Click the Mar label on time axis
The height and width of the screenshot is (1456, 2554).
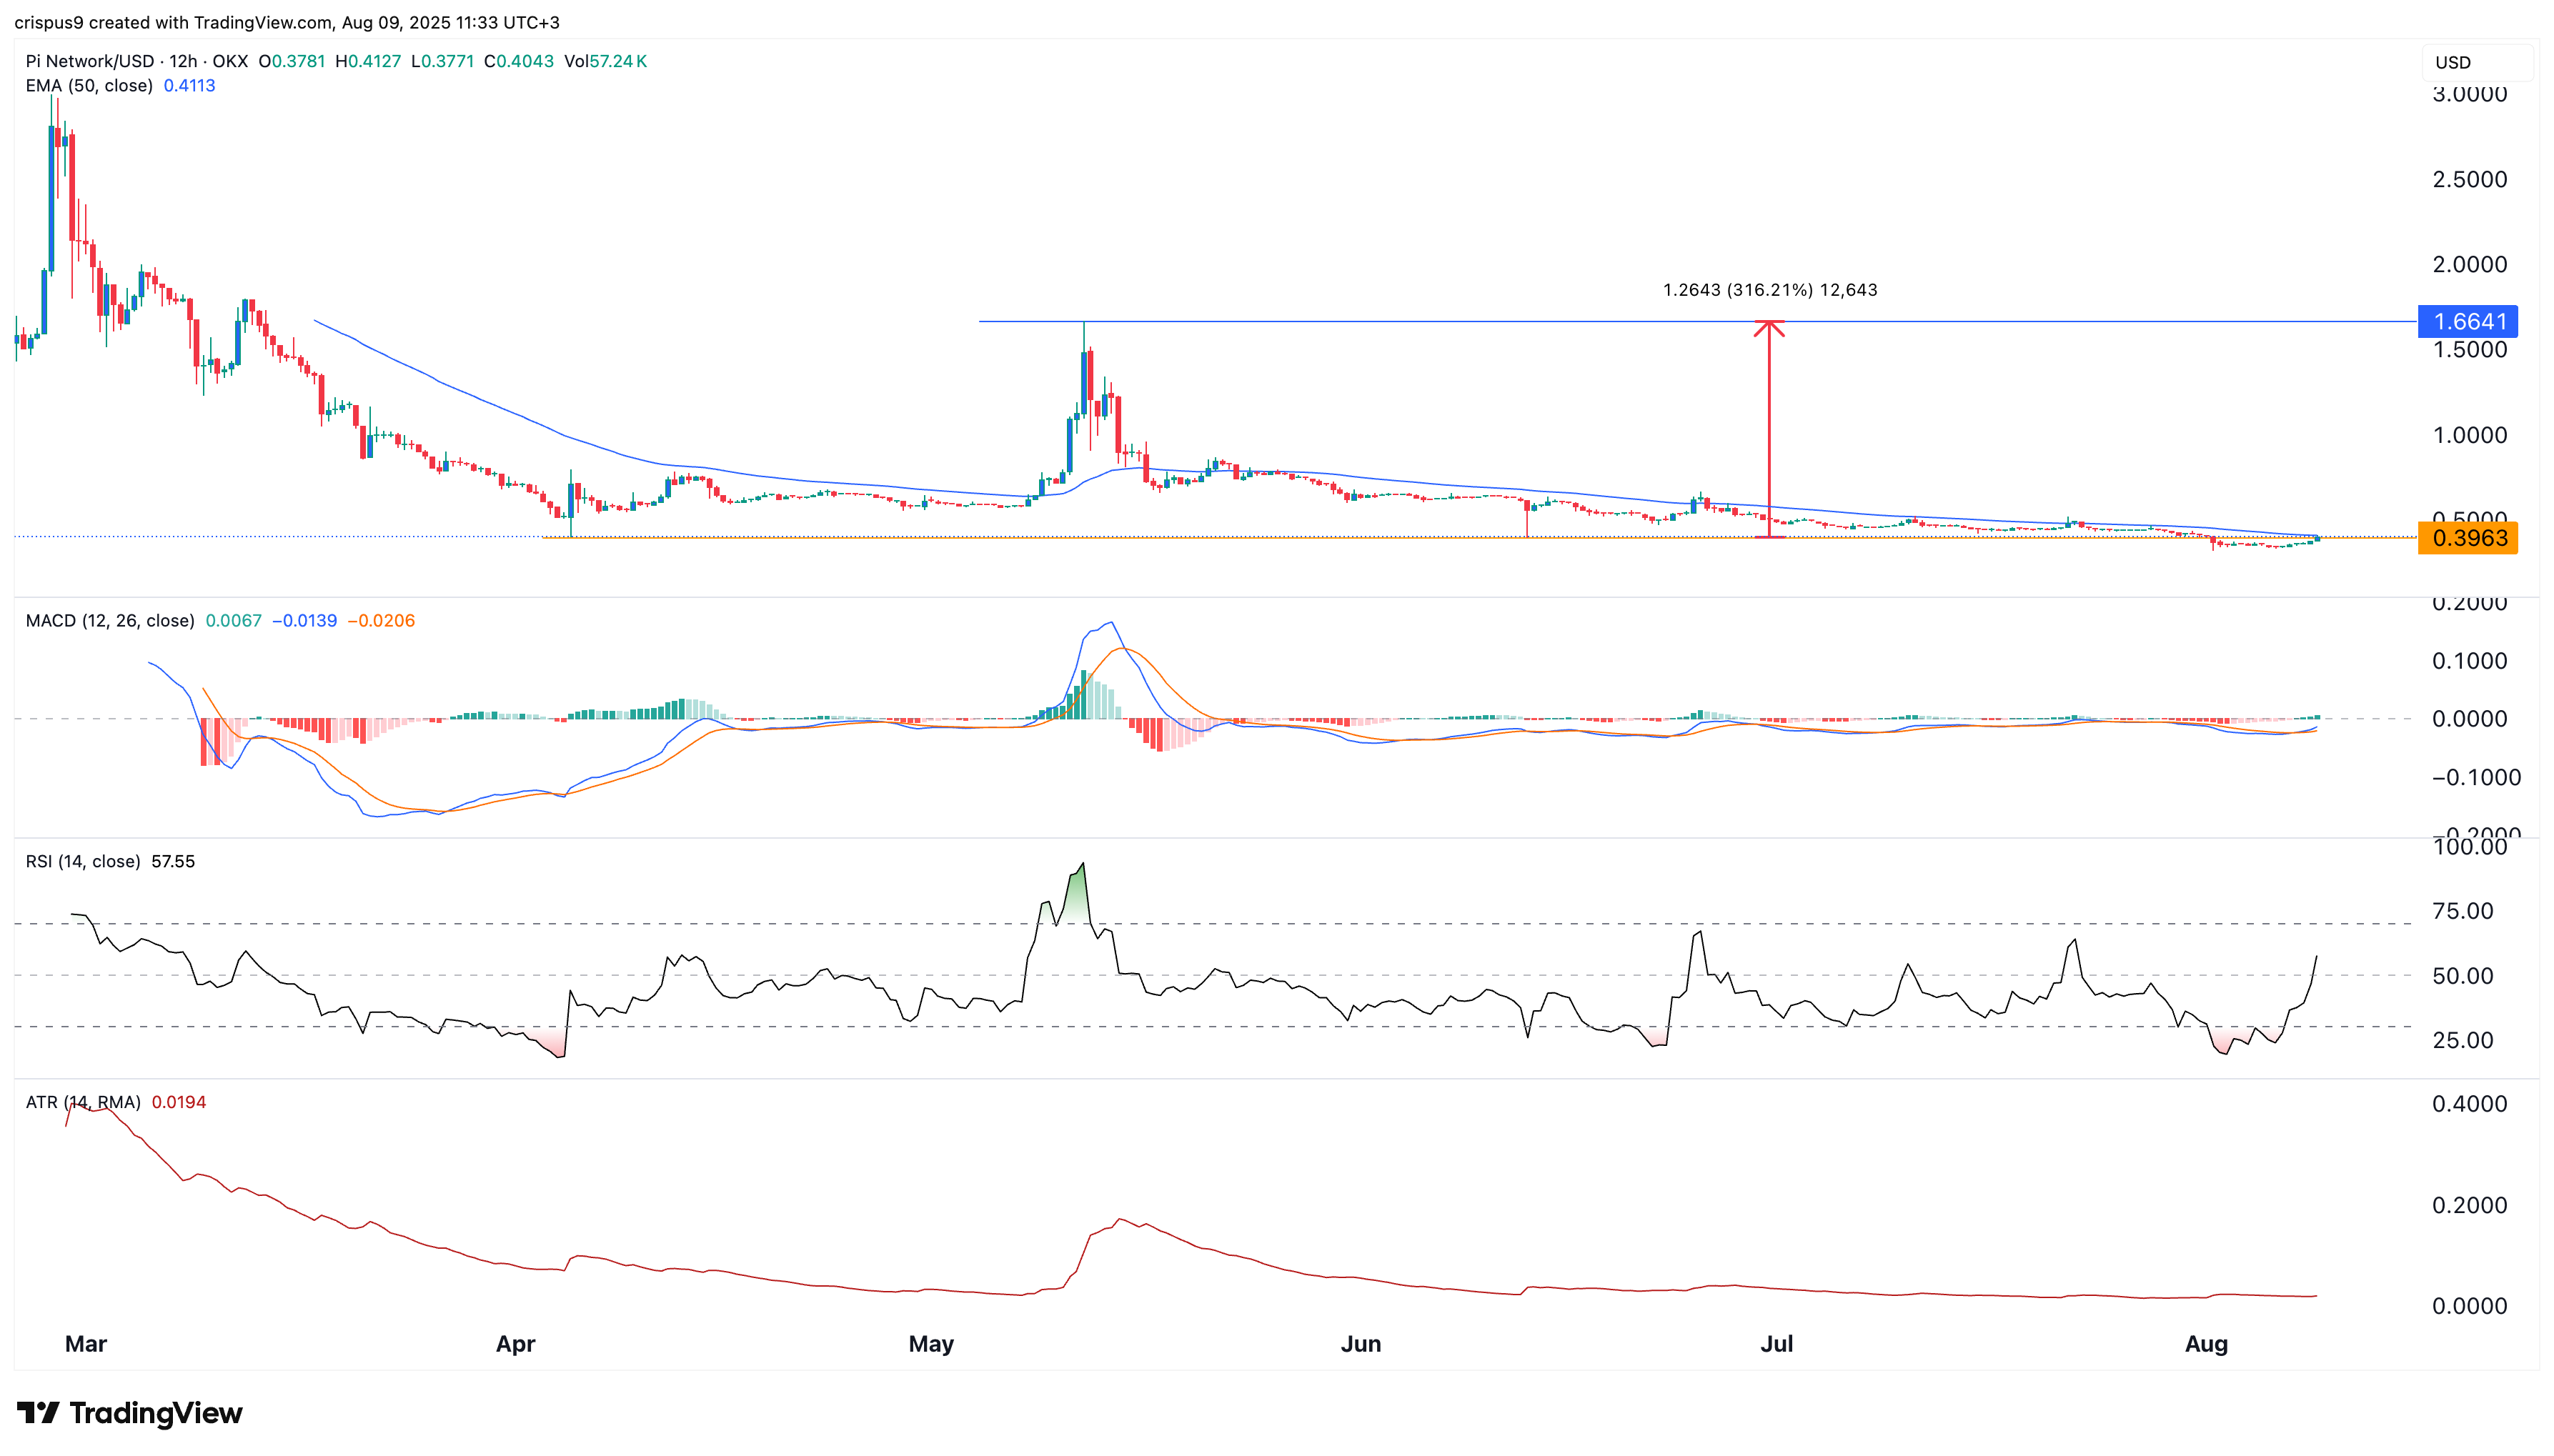pyautogui.click(x=86, y=1344)
